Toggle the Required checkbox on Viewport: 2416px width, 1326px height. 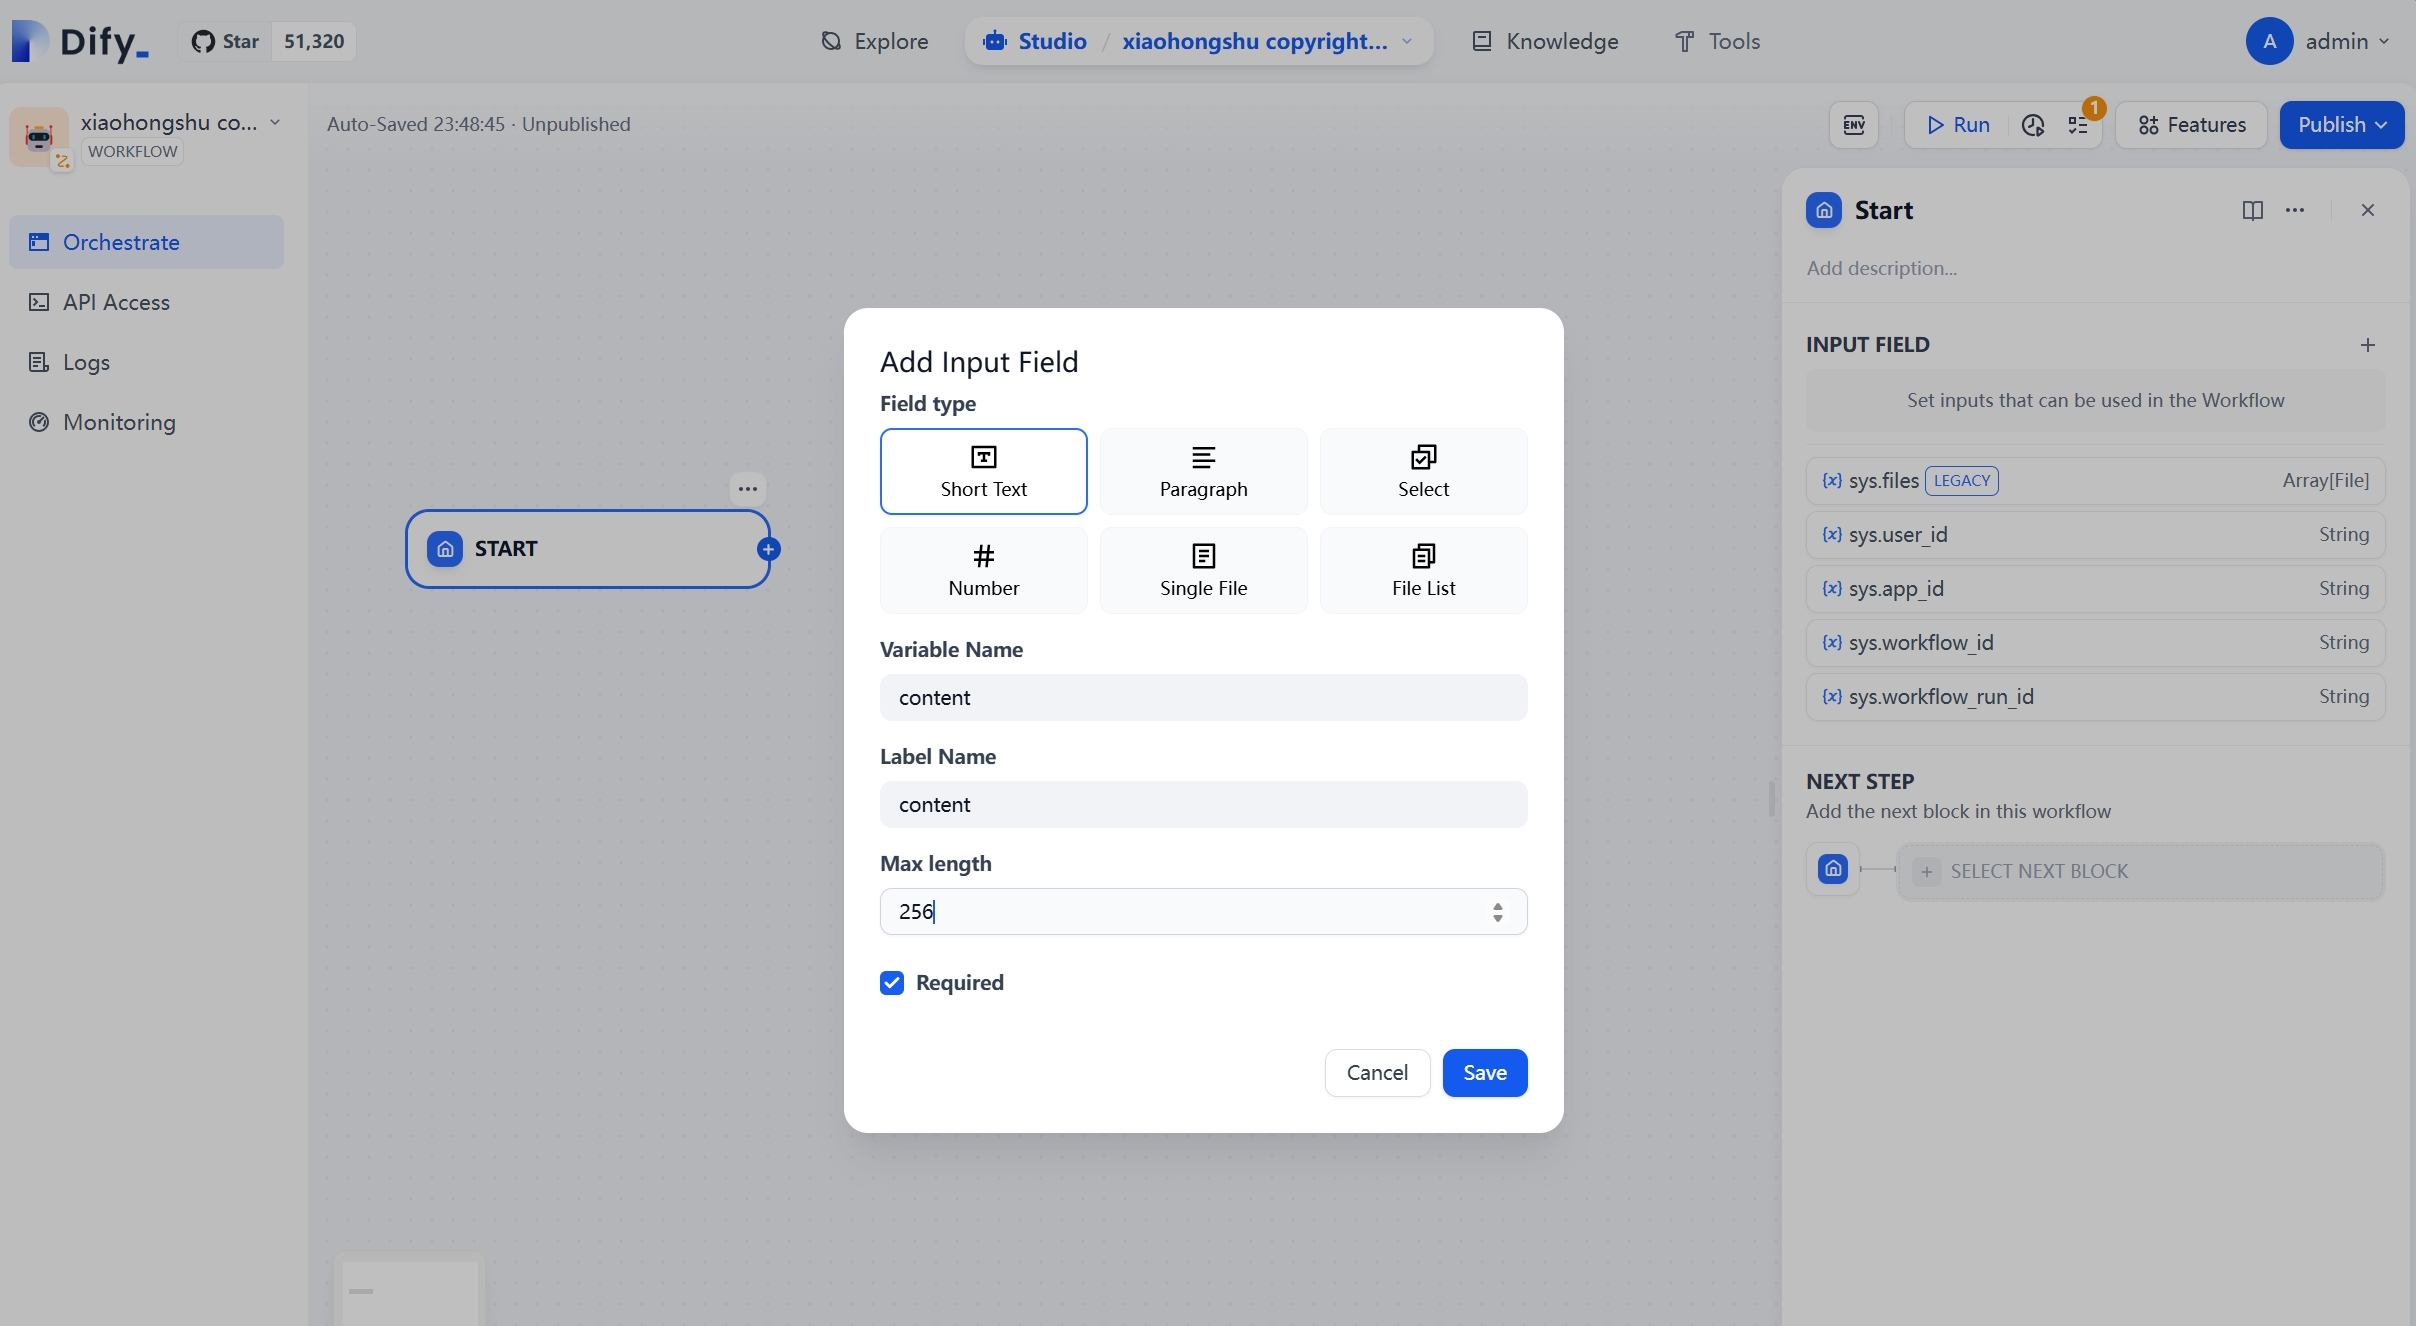click(891, 981)
